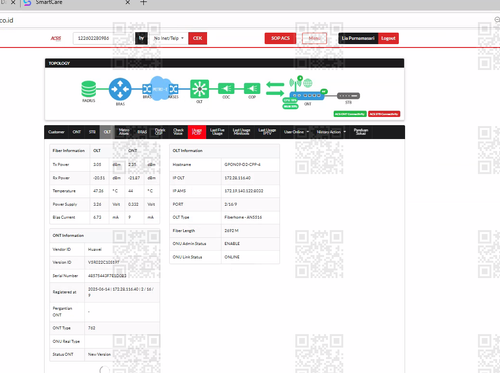Expand the User Online dropdown menu

296,132
